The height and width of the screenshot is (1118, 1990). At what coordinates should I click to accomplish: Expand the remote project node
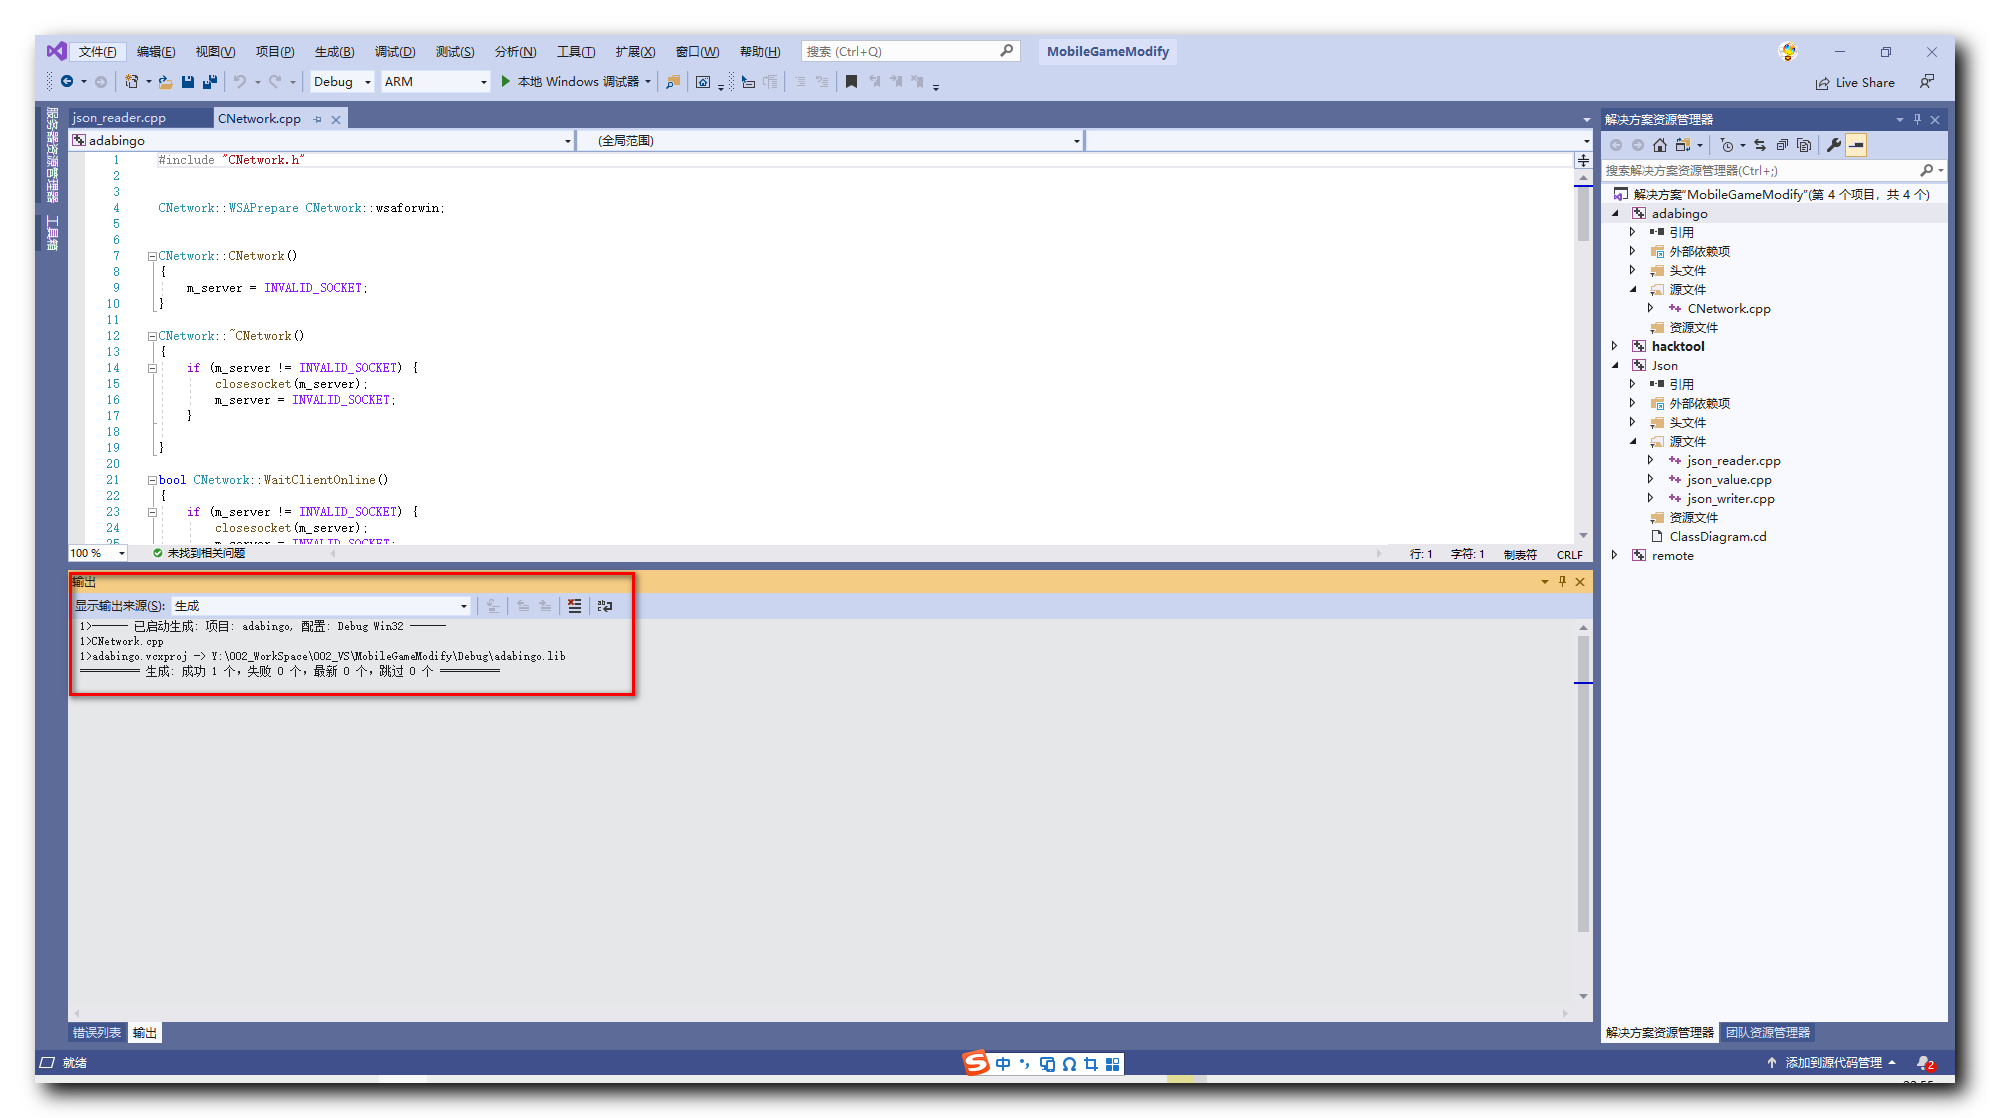1615,555
